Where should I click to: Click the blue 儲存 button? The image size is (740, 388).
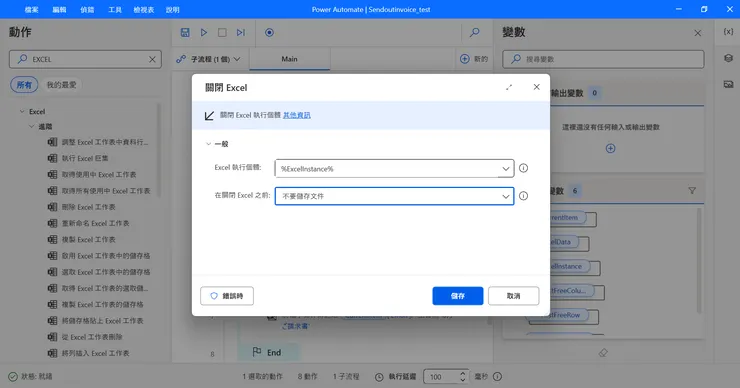458,296
